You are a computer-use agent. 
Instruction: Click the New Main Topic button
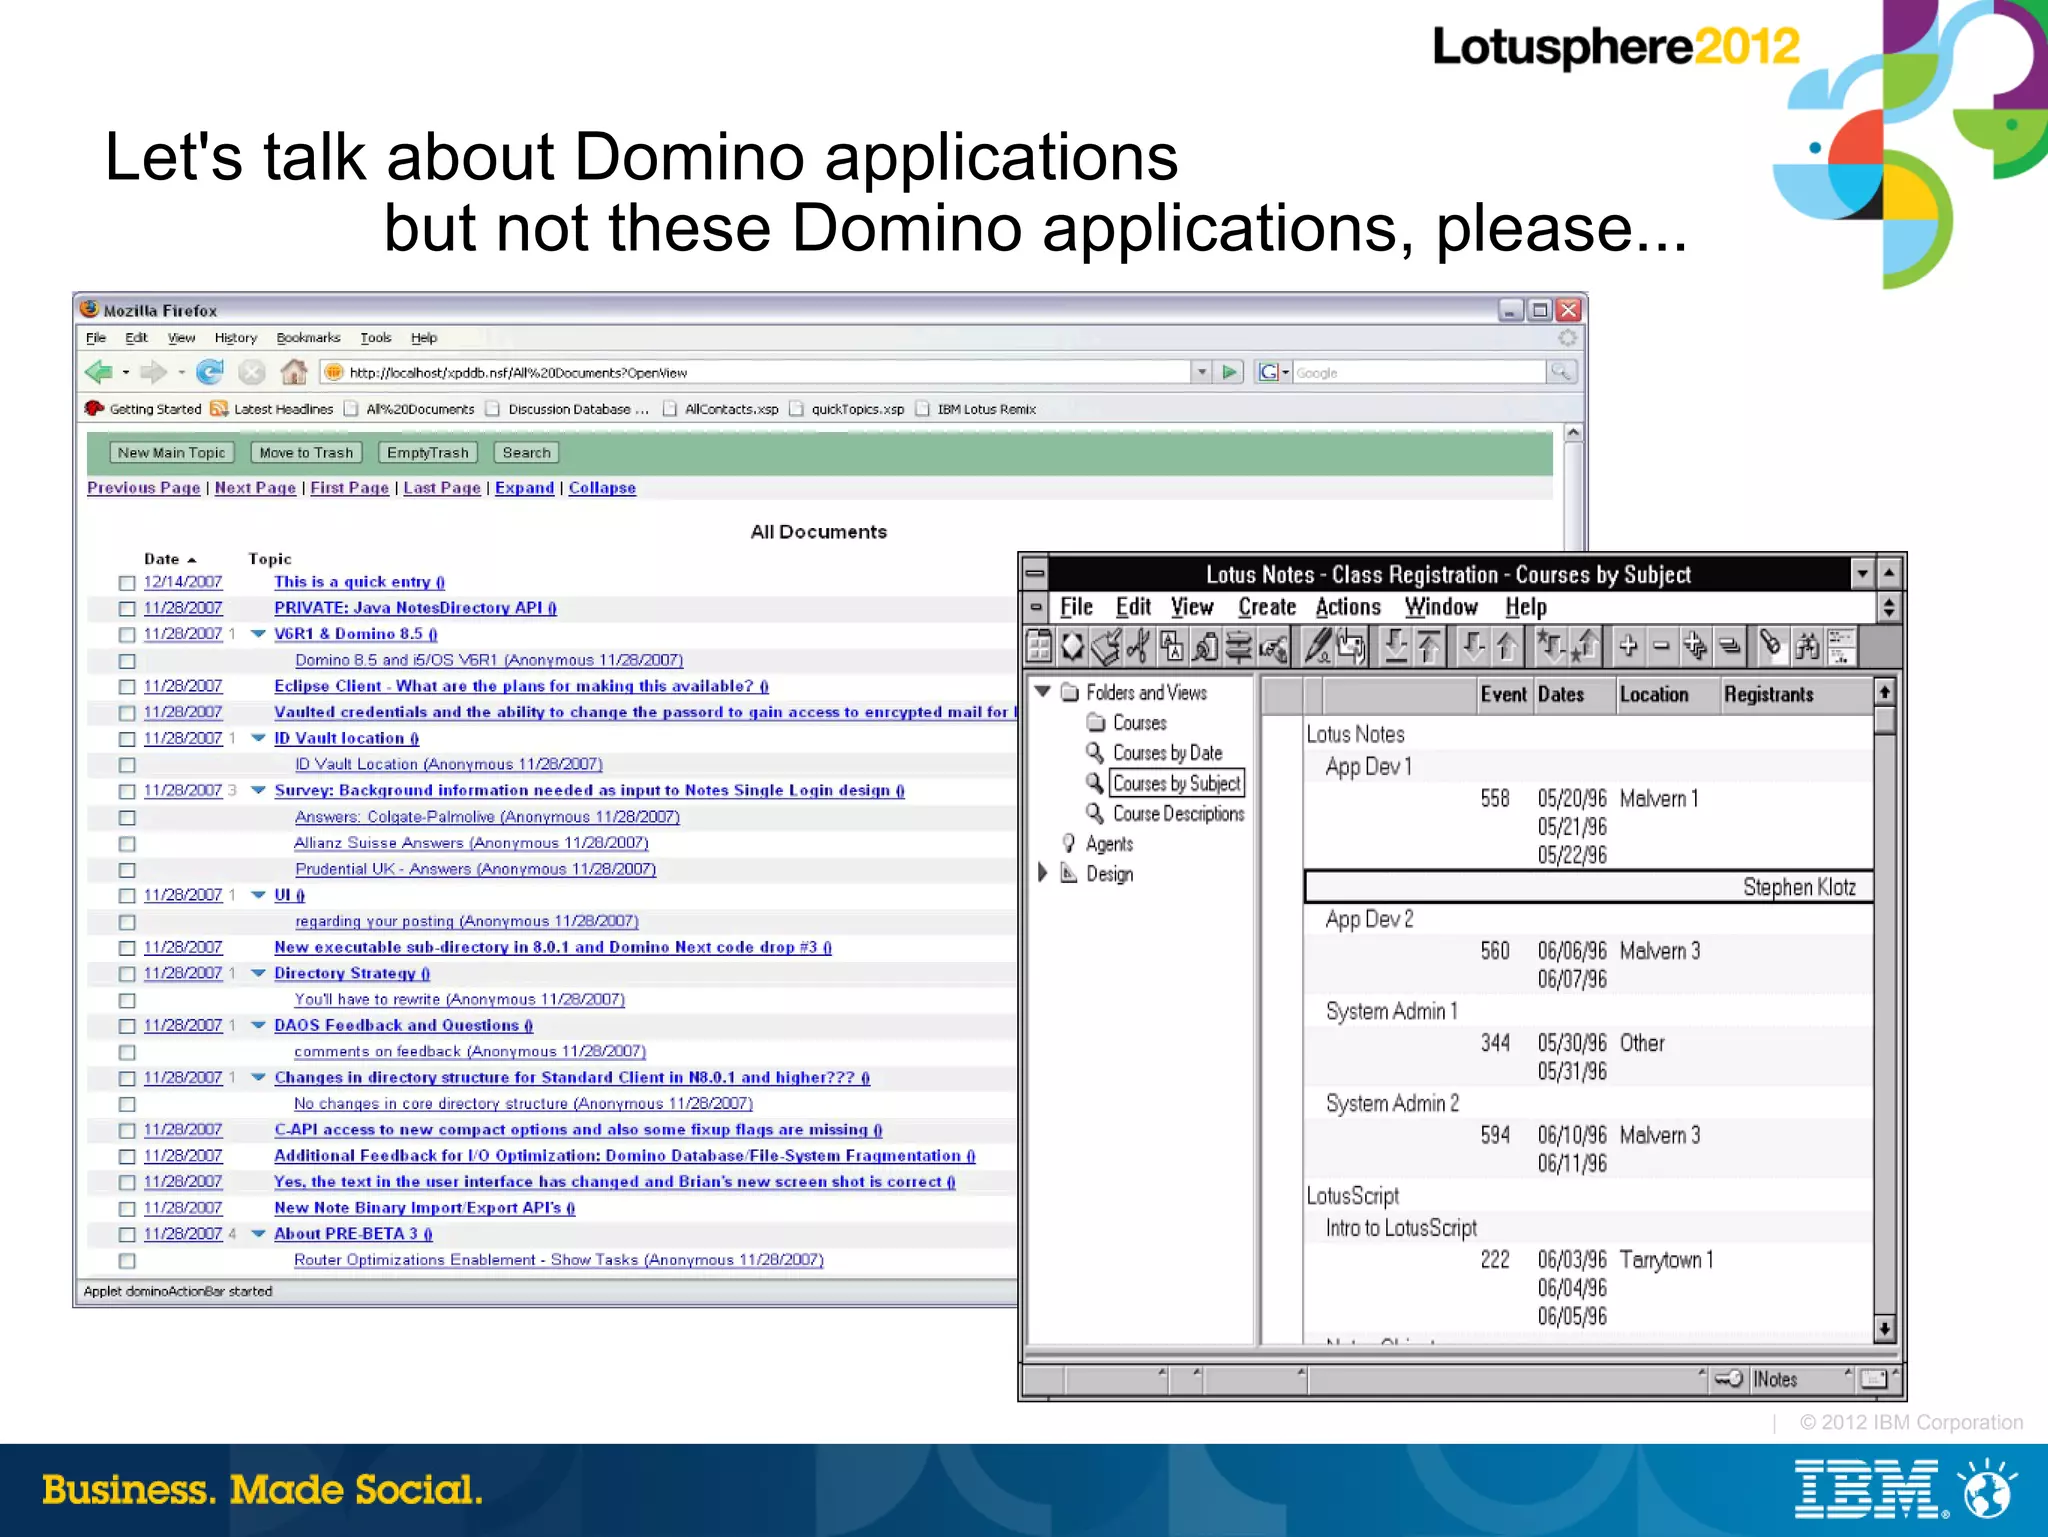pos(172,453)
